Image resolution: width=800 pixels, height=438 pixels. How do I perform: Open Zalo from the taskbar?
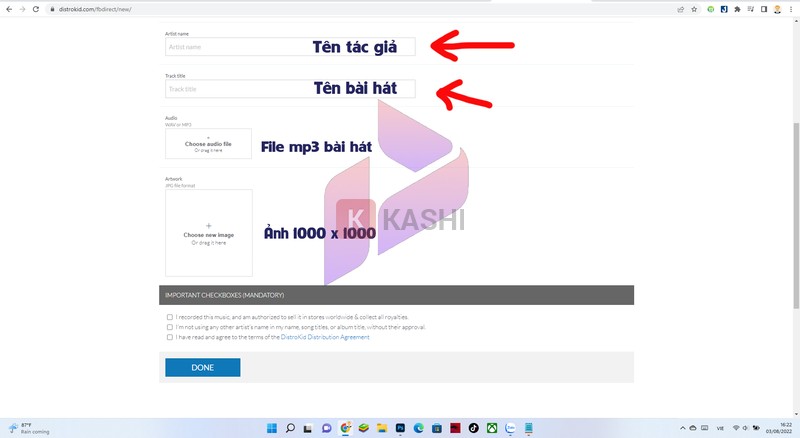pos(510,428)
